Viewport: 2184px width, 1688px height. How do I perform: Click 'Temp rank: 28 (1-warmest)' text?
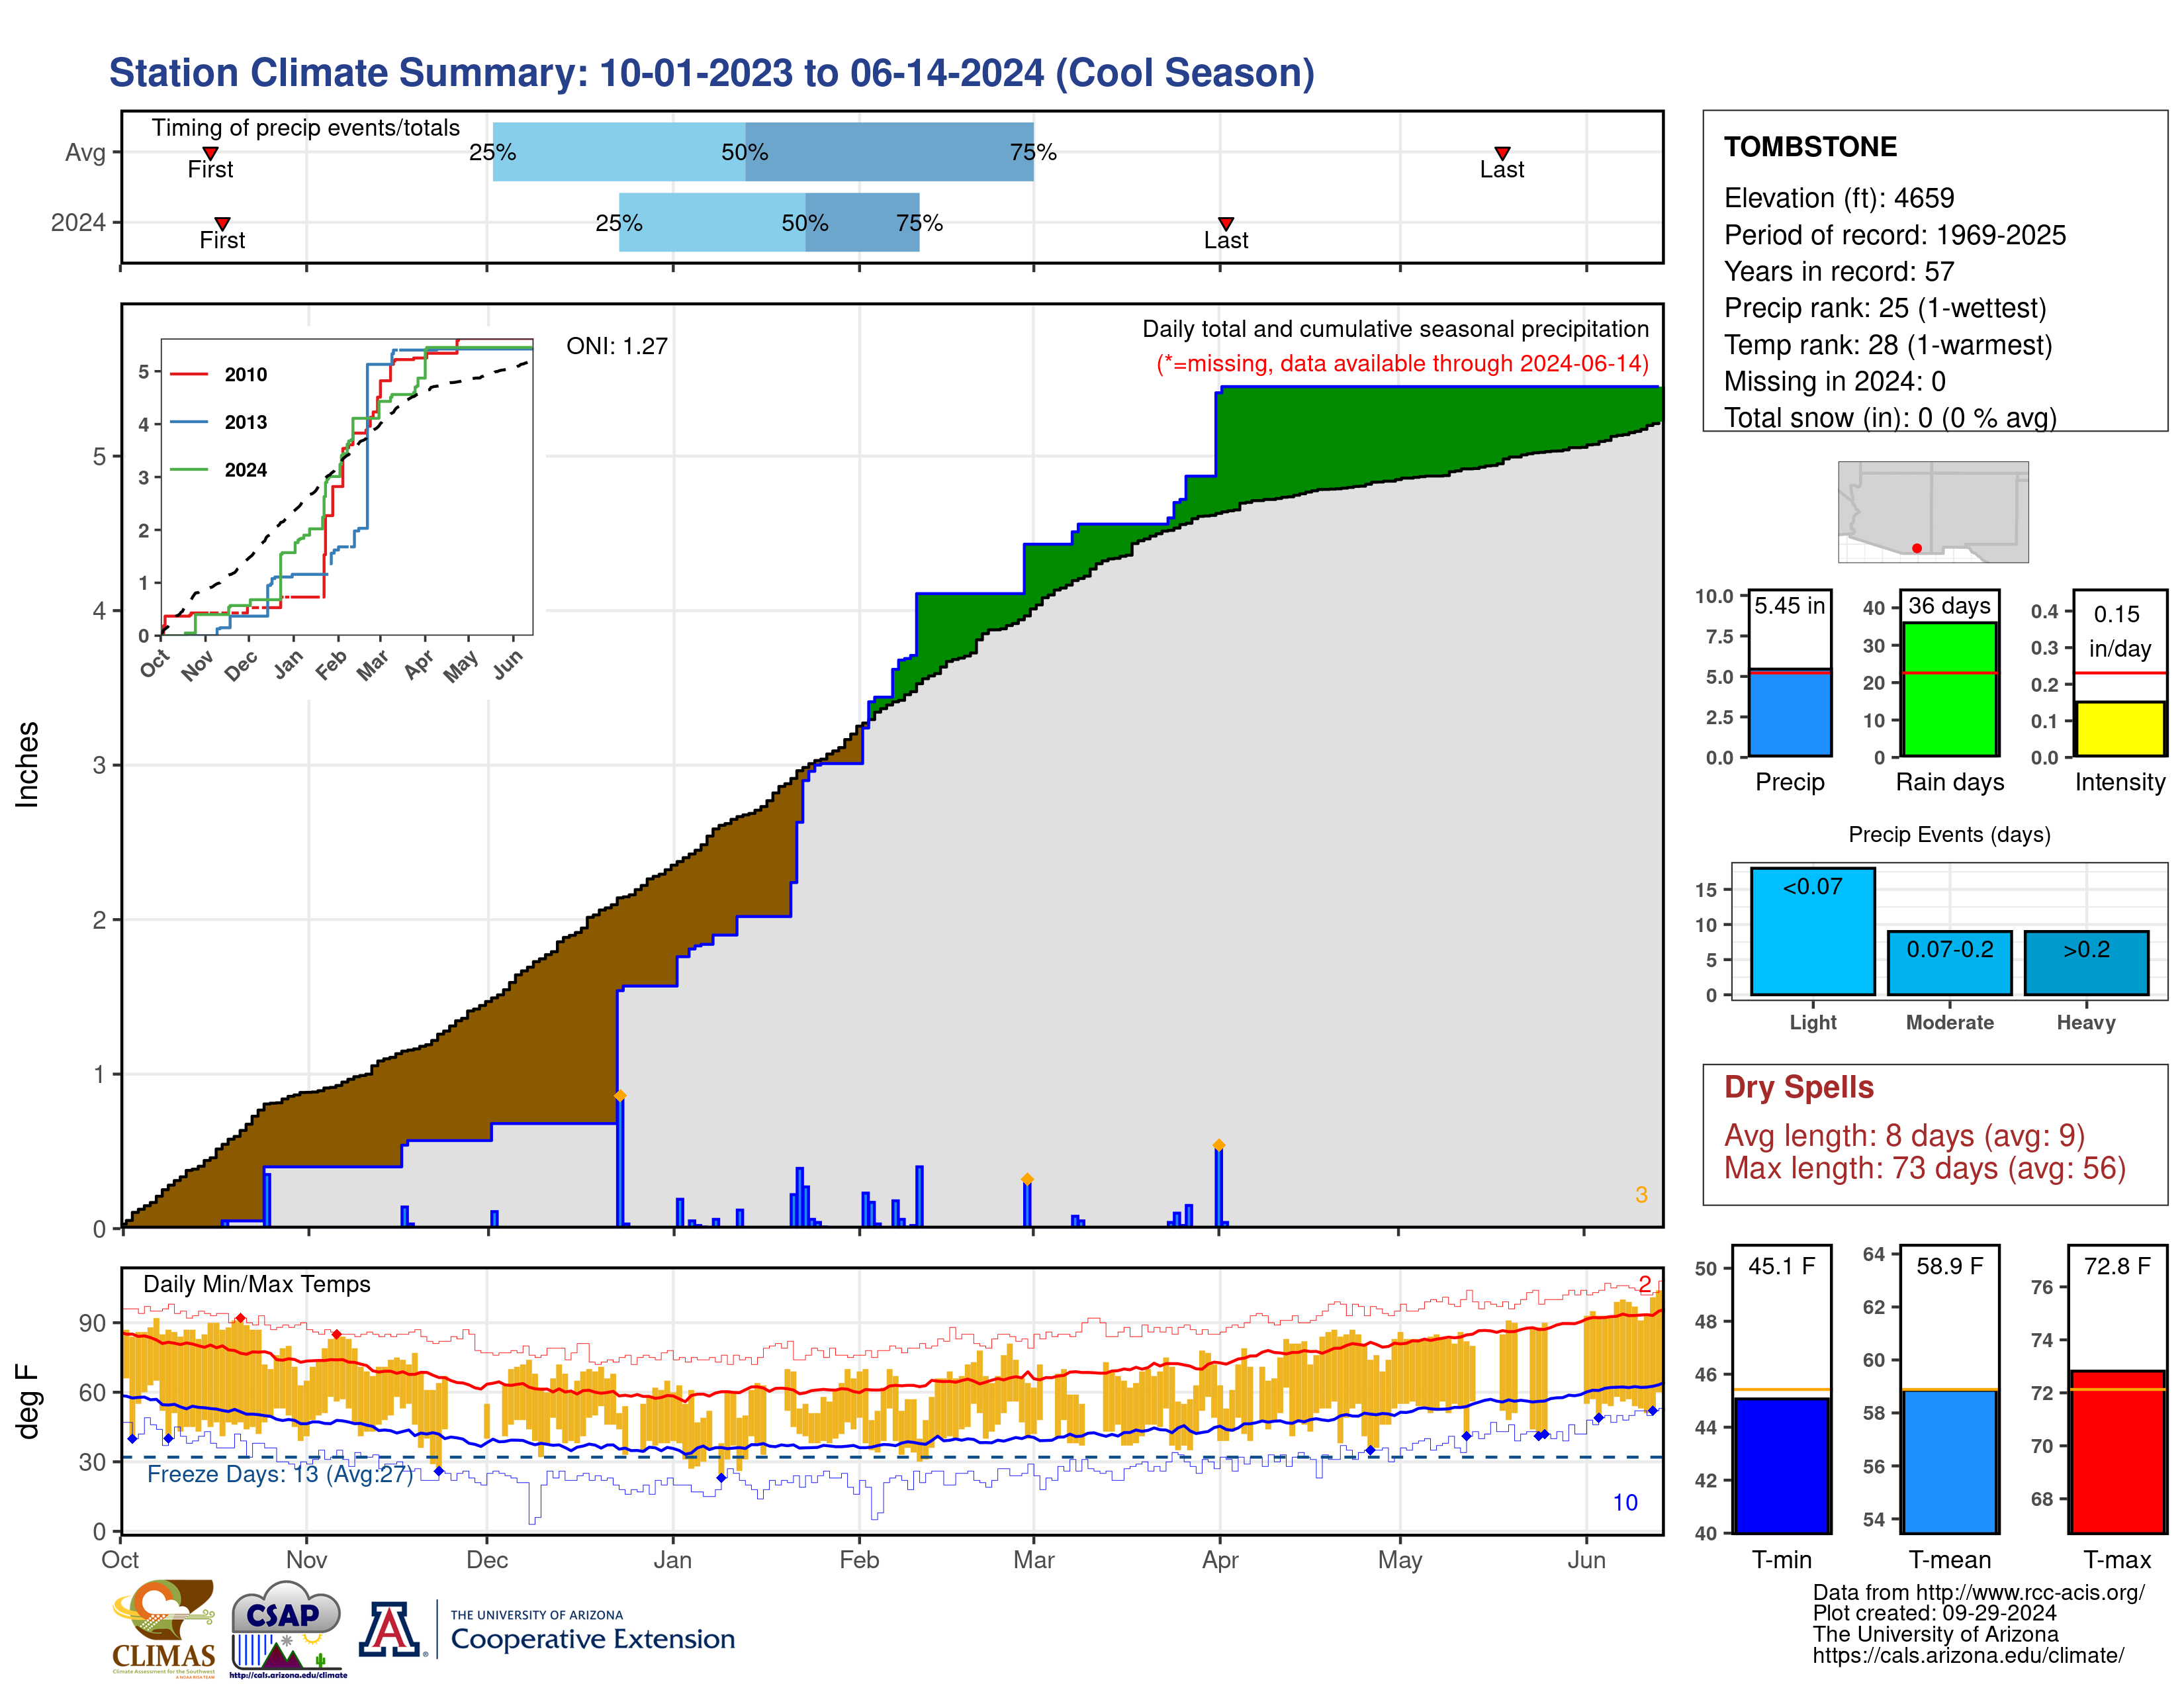(1888, 345)
